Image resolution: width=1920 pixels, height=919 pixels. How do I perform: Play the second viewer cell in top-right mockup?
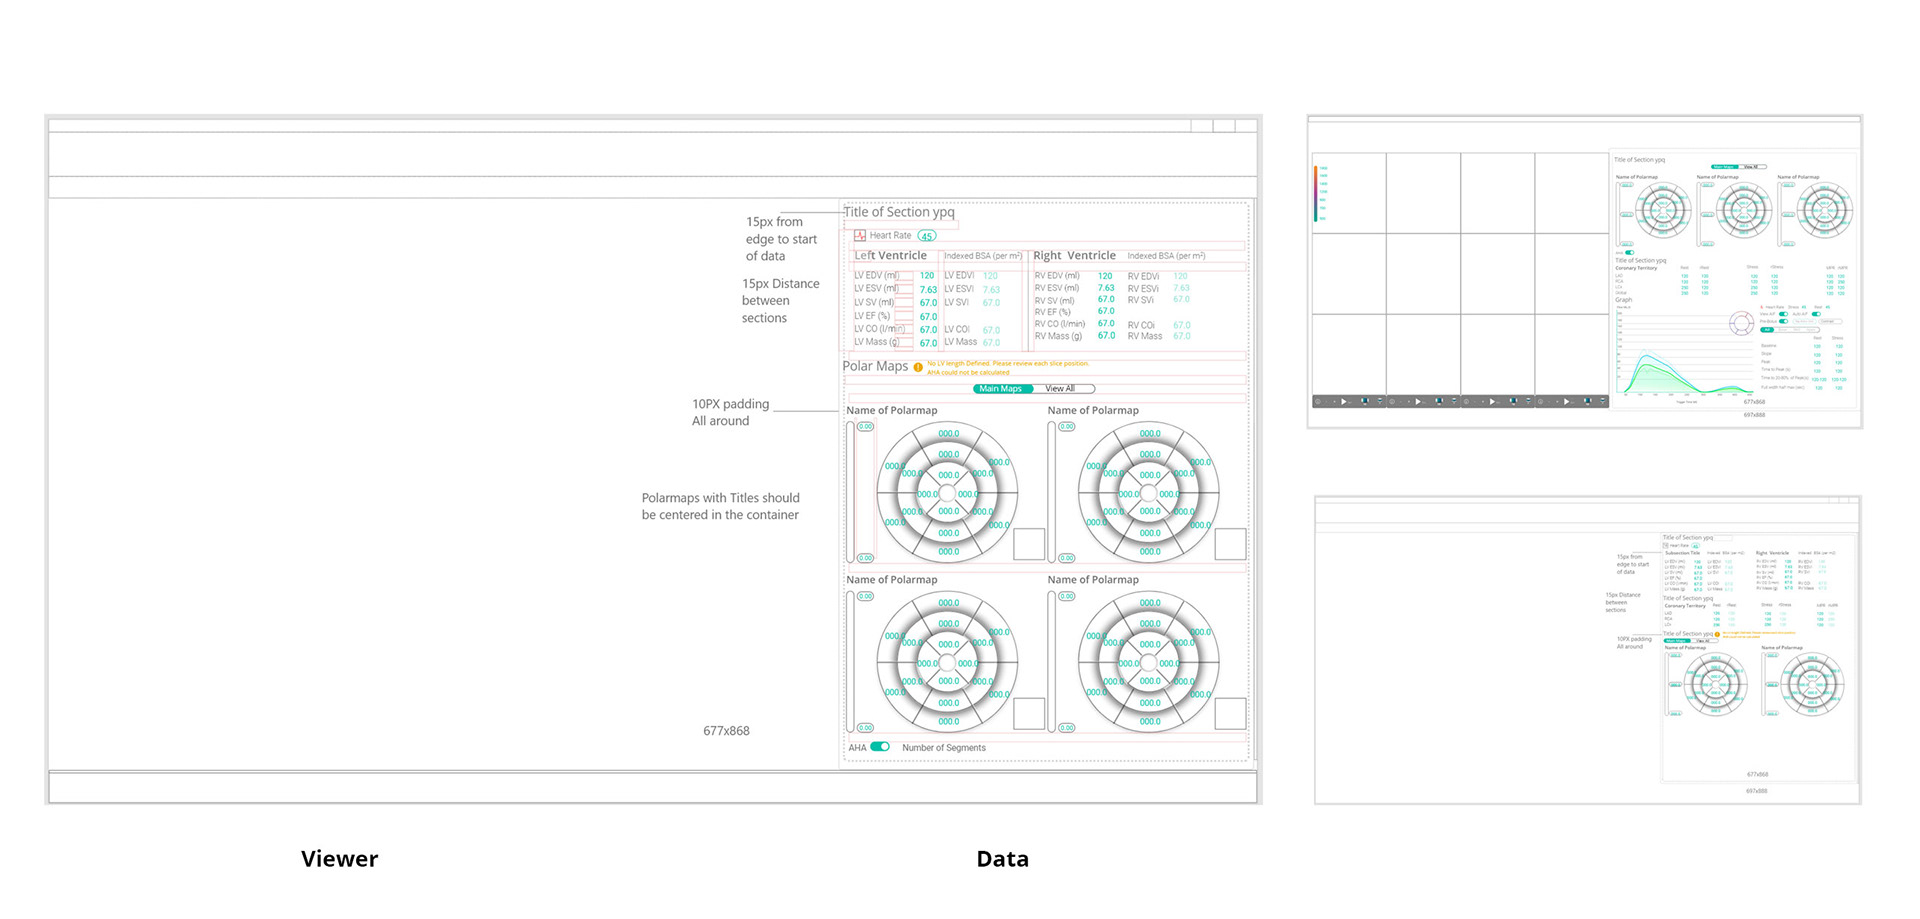[1418, 401]
